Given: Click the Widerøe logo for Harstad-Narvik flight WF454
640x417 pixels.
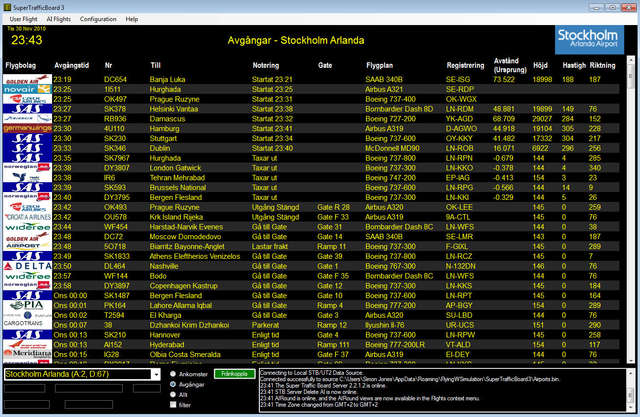Looking at the screenshot, I should [x=27, y=227].
